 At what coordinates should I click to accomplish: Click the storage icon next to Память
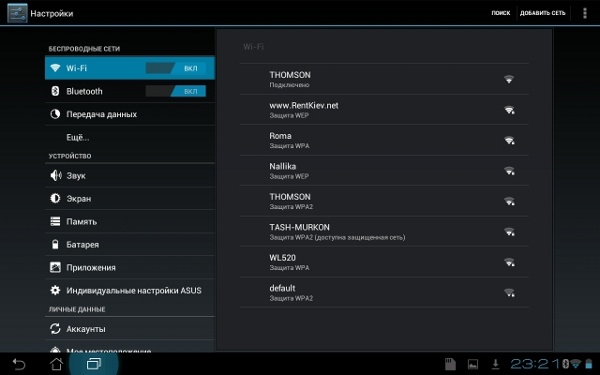point(55,221)
